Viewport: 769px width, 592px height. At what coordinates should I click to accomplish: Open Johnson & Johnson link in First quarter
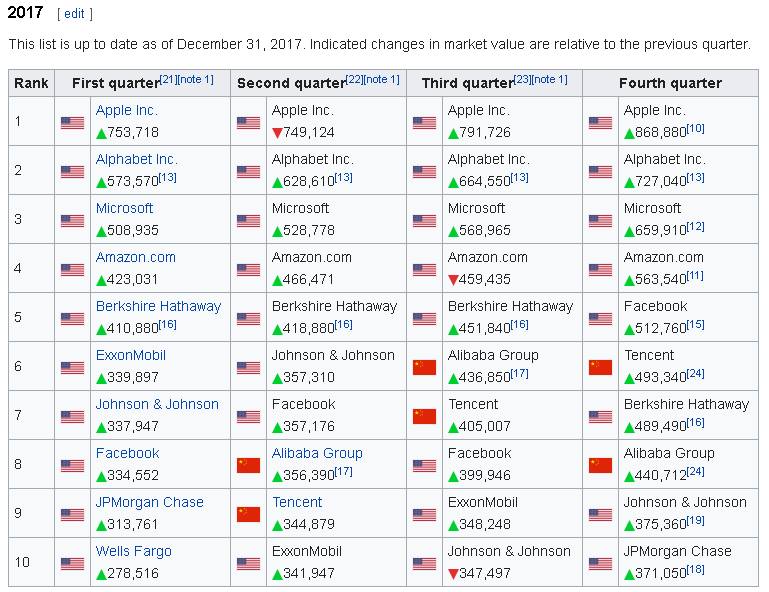(x=157, y=405)
